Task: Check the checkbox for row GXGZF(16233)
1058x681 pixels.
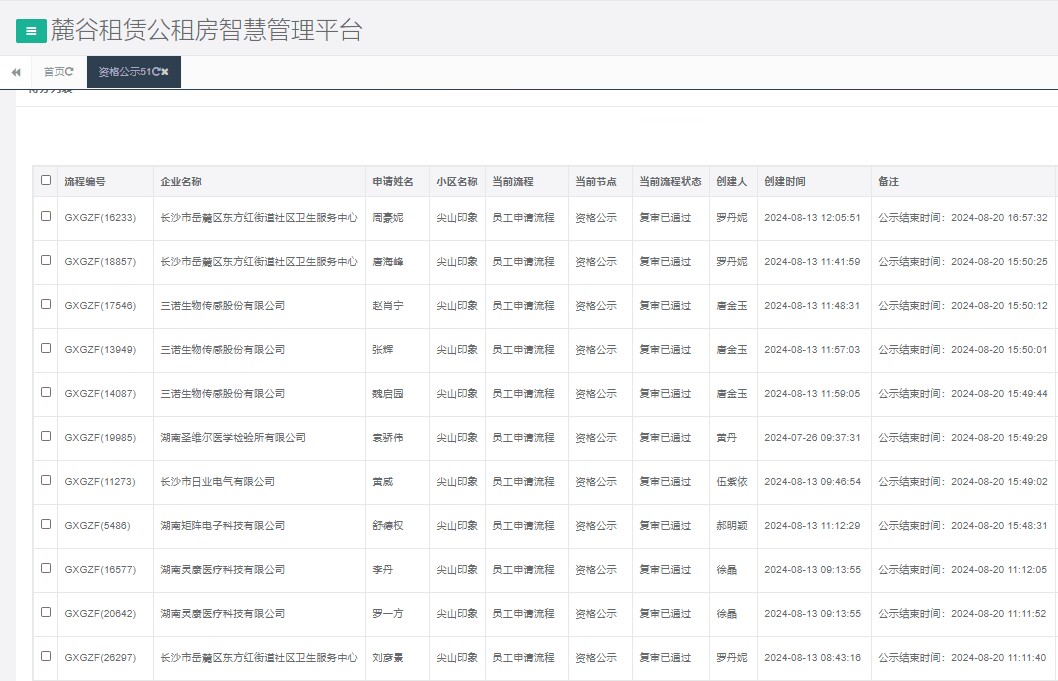Action: point(44,218)
